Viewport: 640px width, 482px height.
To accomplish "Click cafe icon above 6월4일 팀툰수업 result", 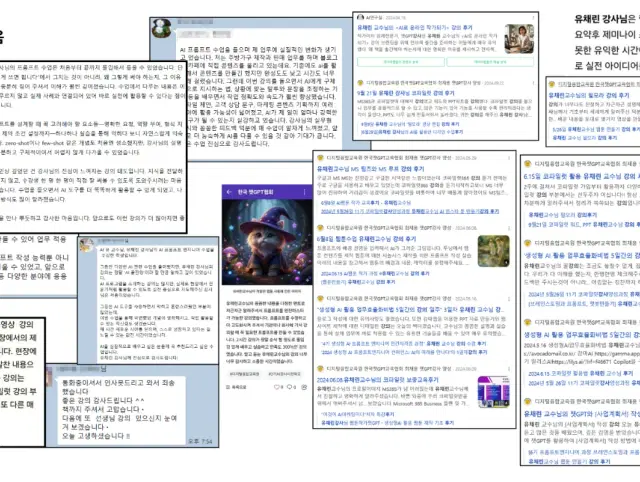I will coord(320,228).
